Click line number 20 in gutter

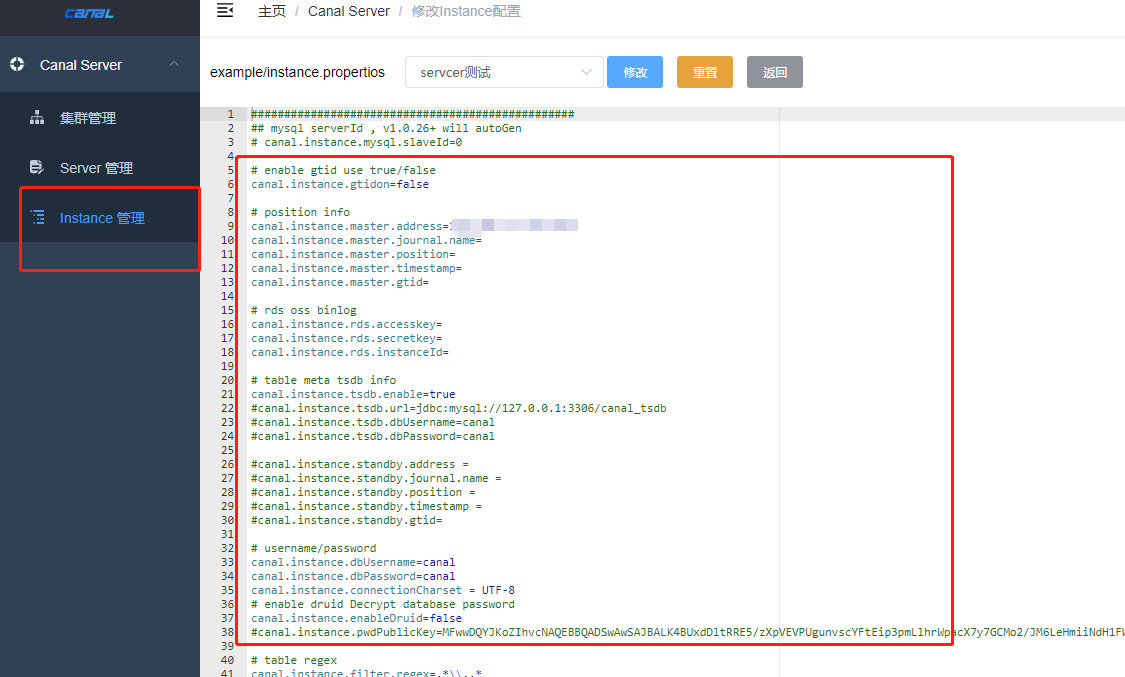(x=227, y=380)
